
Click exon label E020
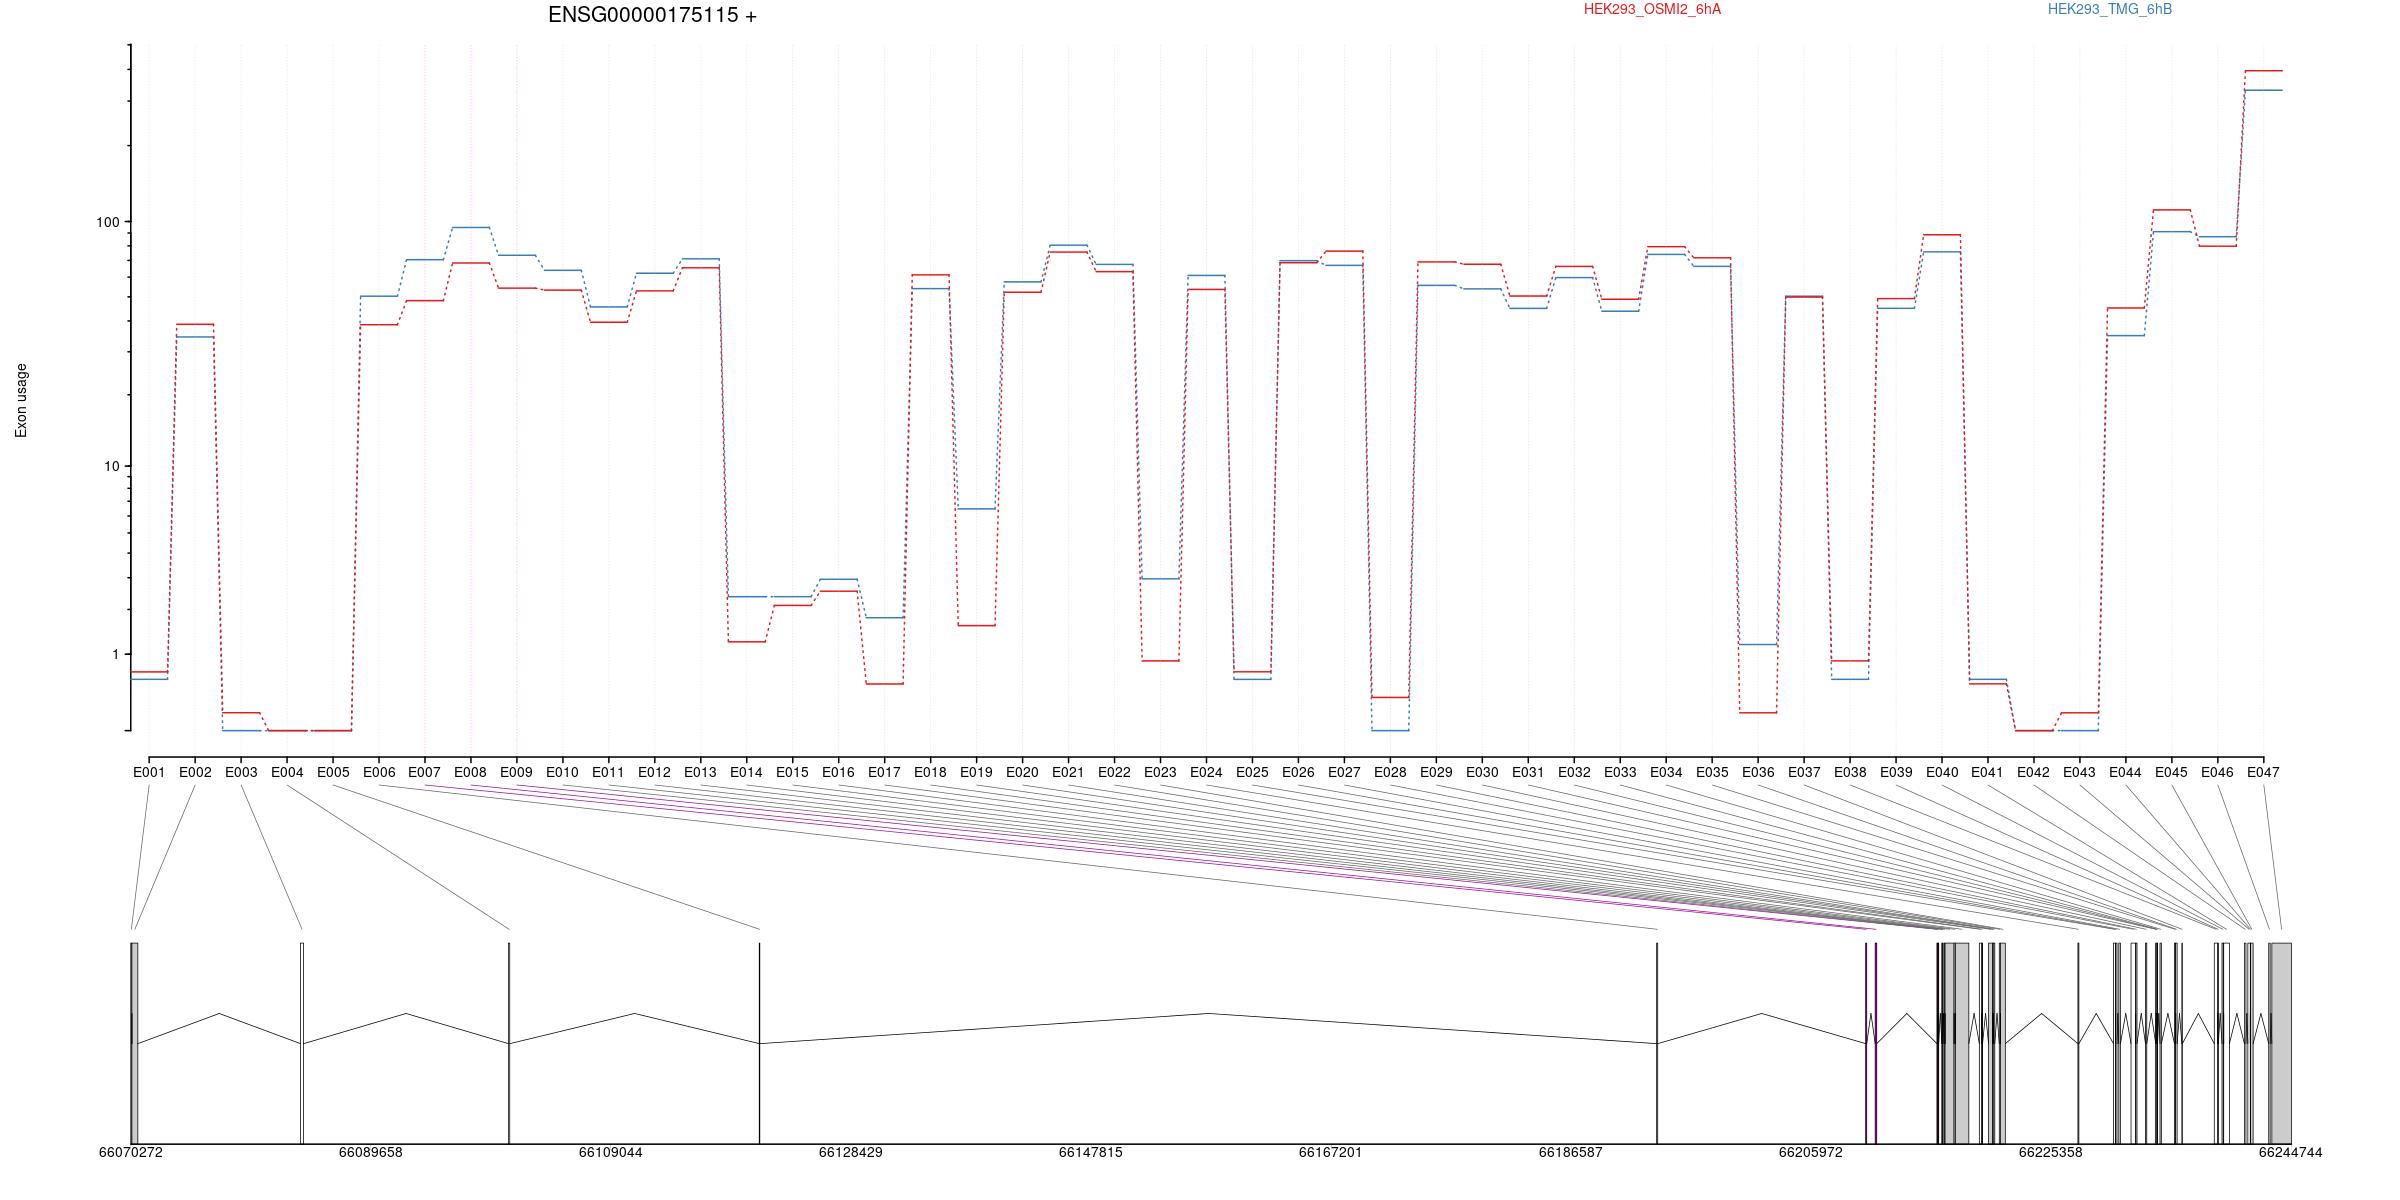click(x=1023, y=772)
